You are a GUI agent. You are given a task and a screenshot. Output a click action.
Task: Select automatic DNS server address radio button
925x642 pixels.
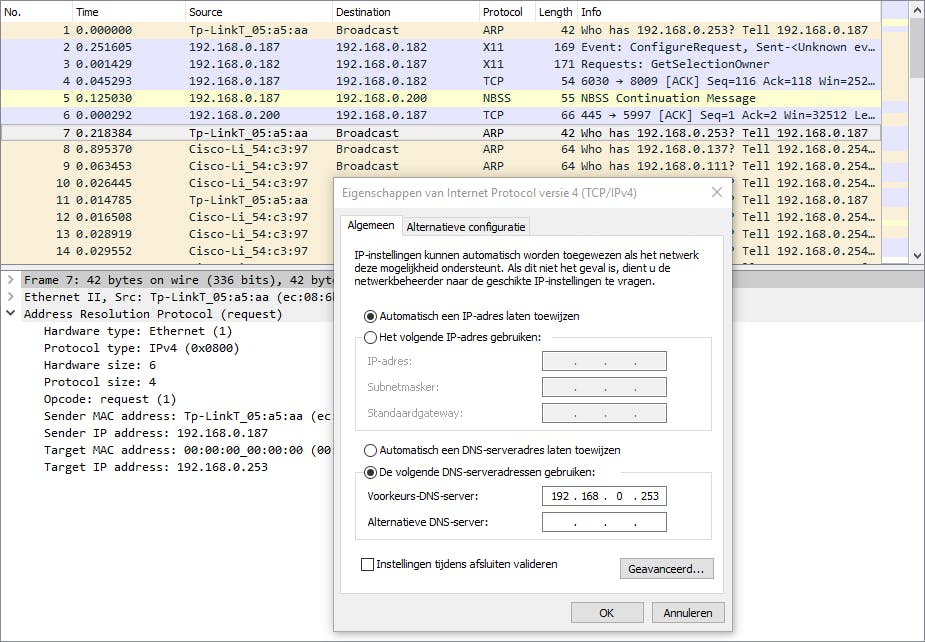[x=370, y=450]
